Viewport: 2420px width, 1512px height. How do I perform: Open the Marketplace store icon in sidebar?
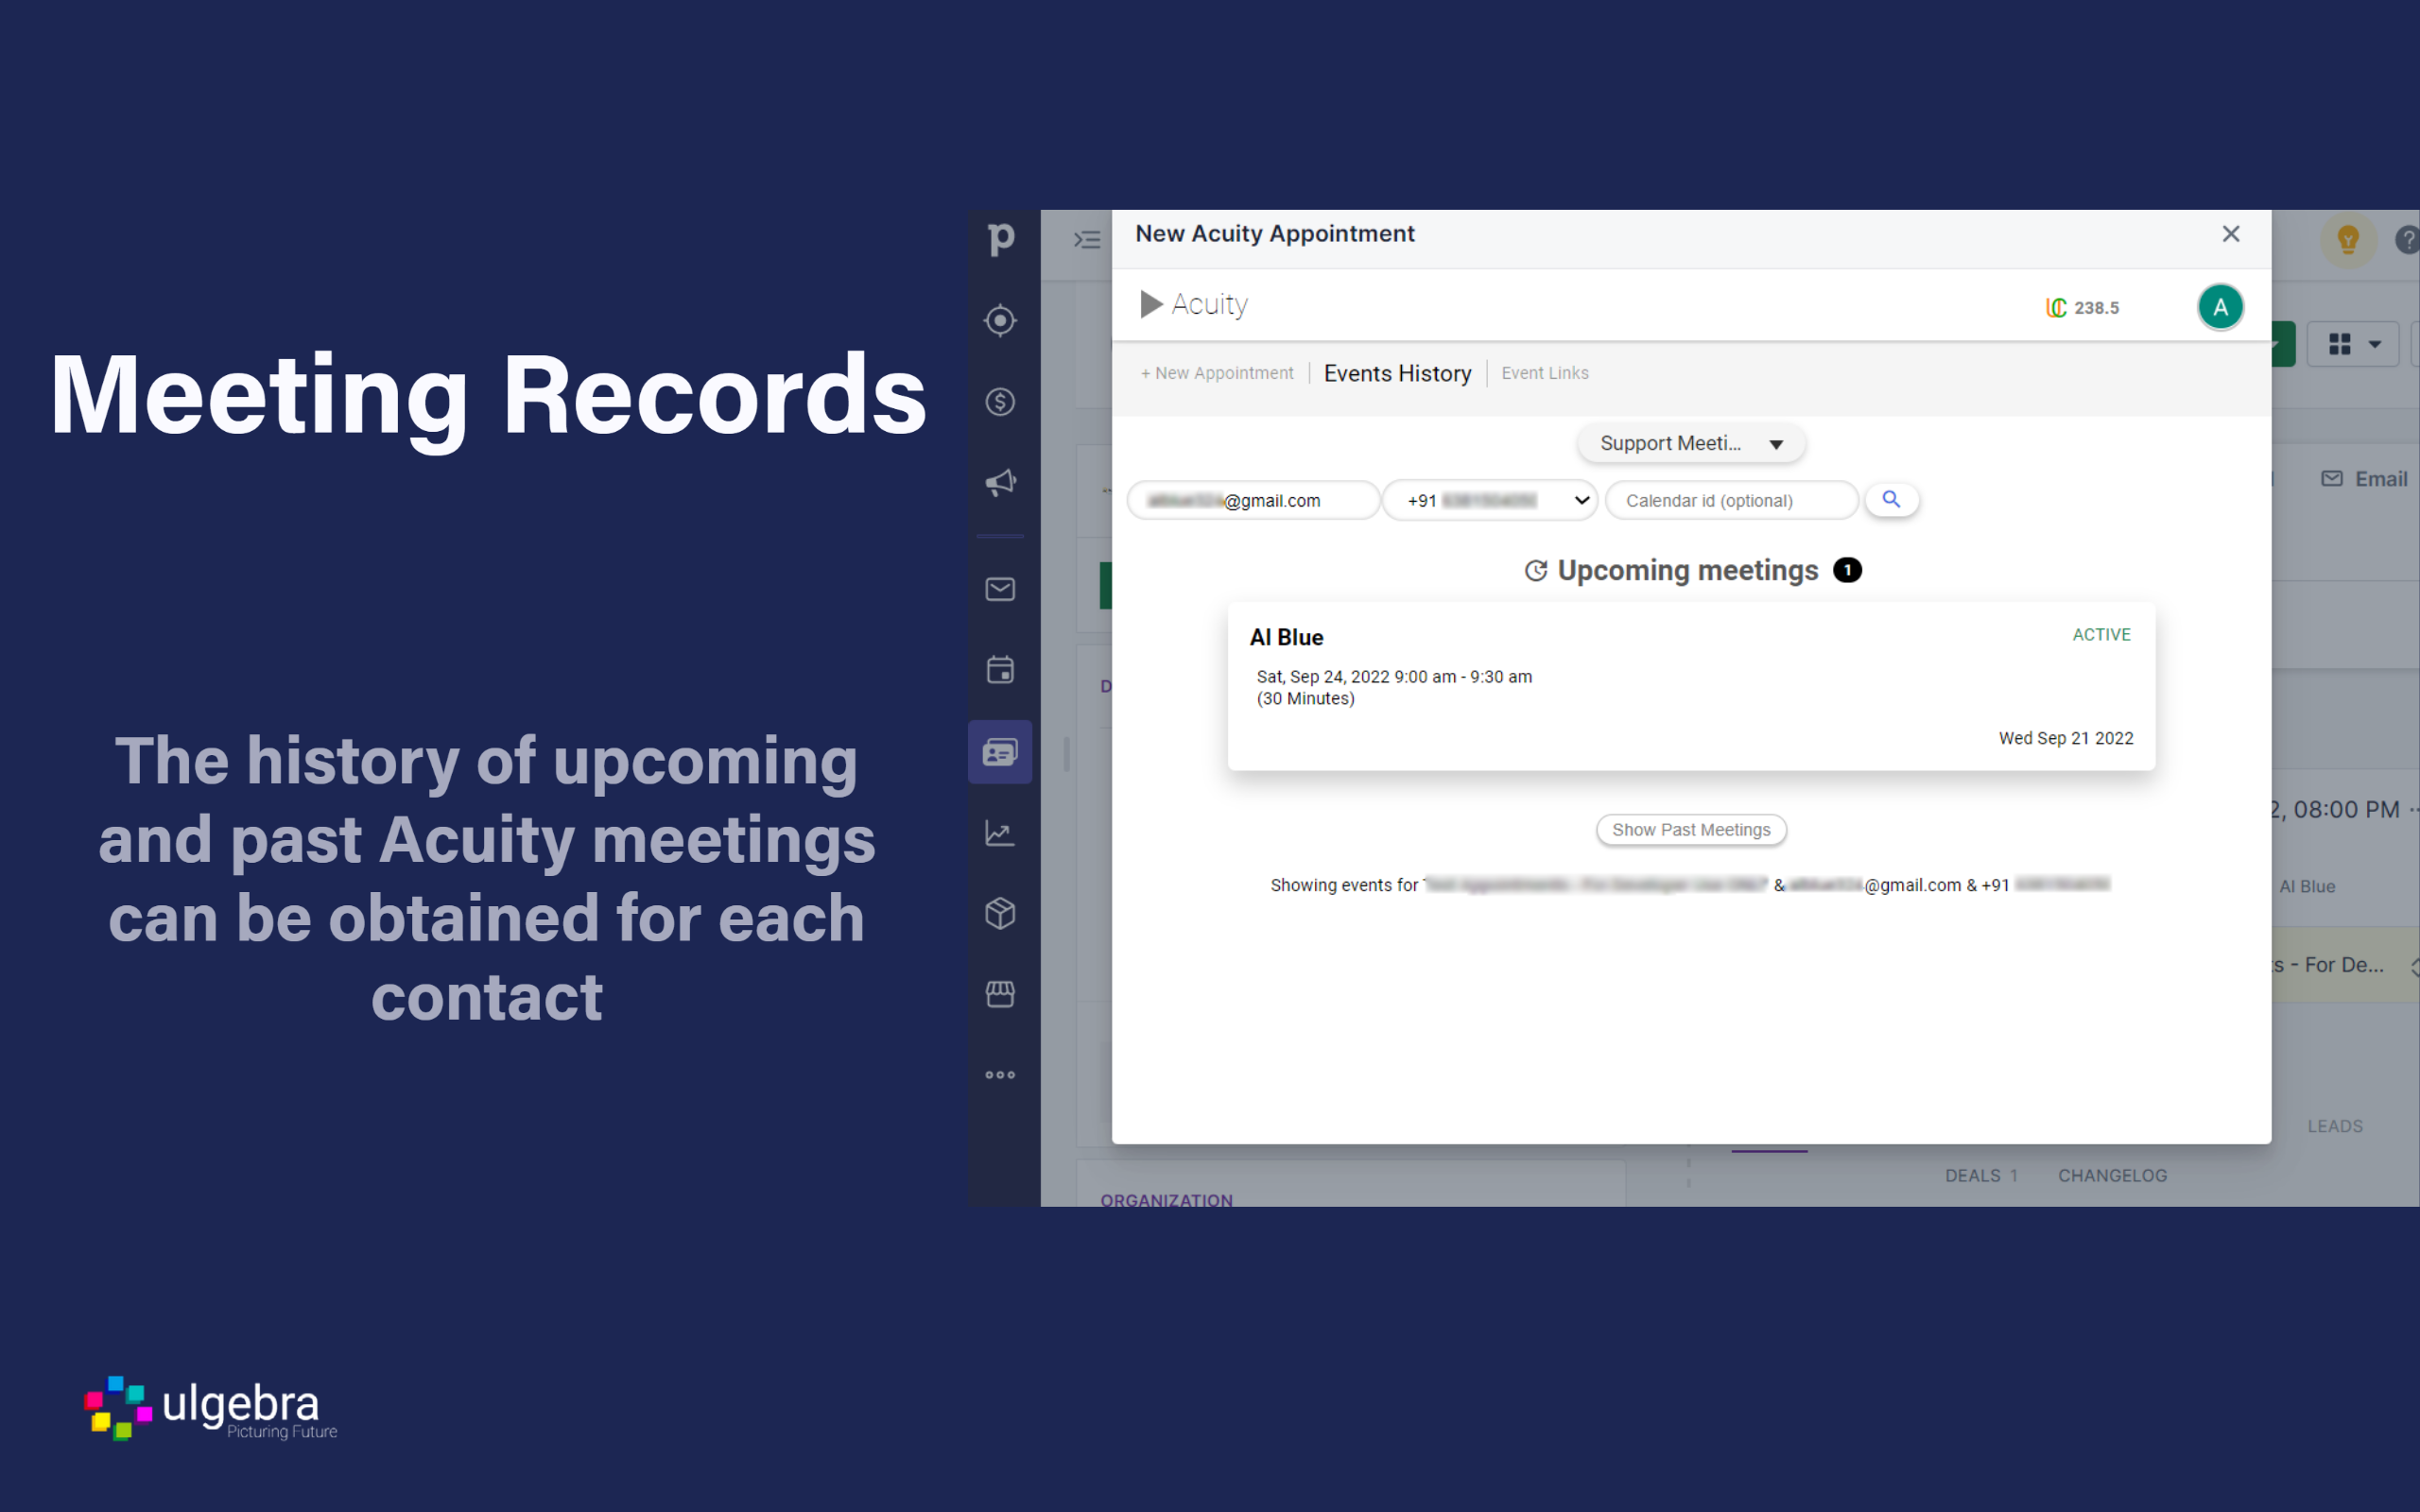(1000, 994)
